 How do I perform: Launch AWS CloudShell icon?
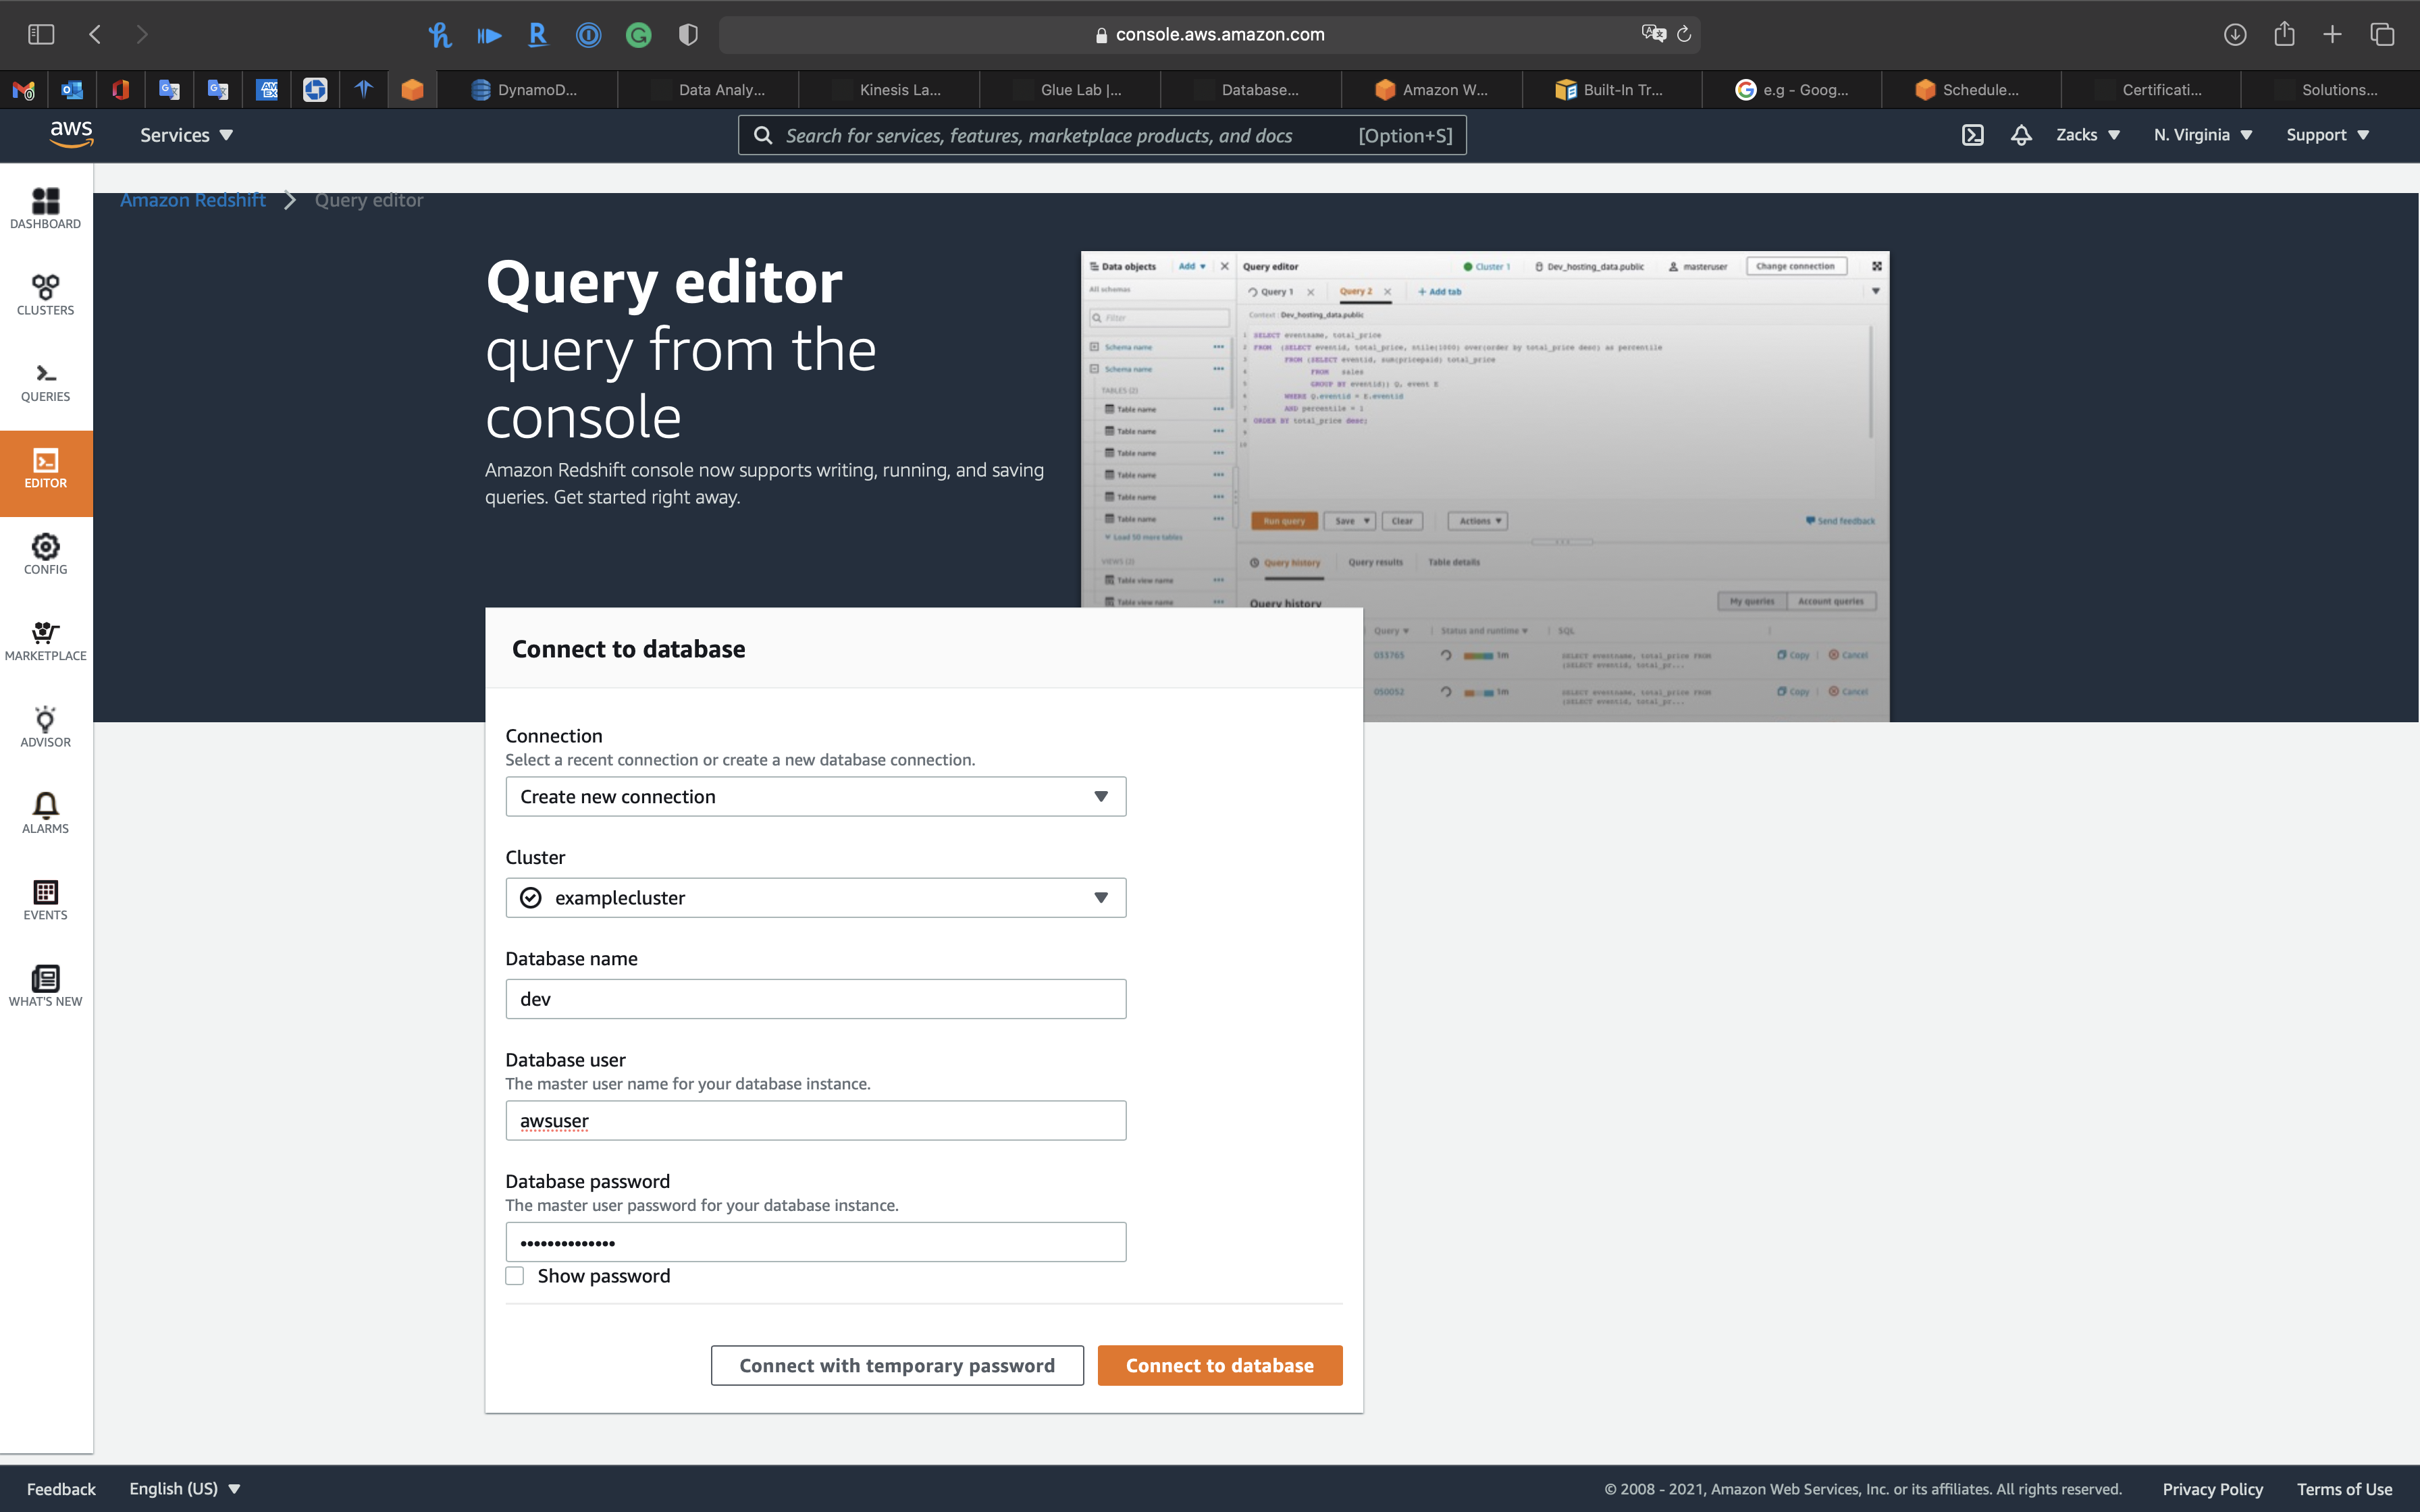(x=1972, y=135)
